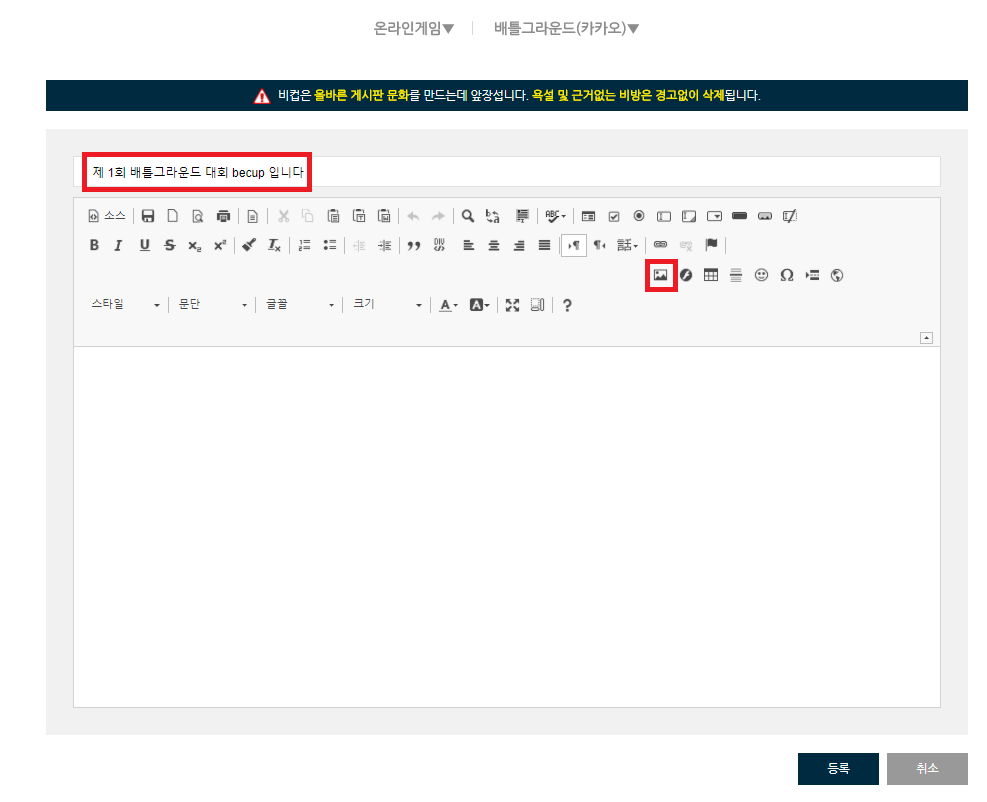Redo the last action

point(438,216)
